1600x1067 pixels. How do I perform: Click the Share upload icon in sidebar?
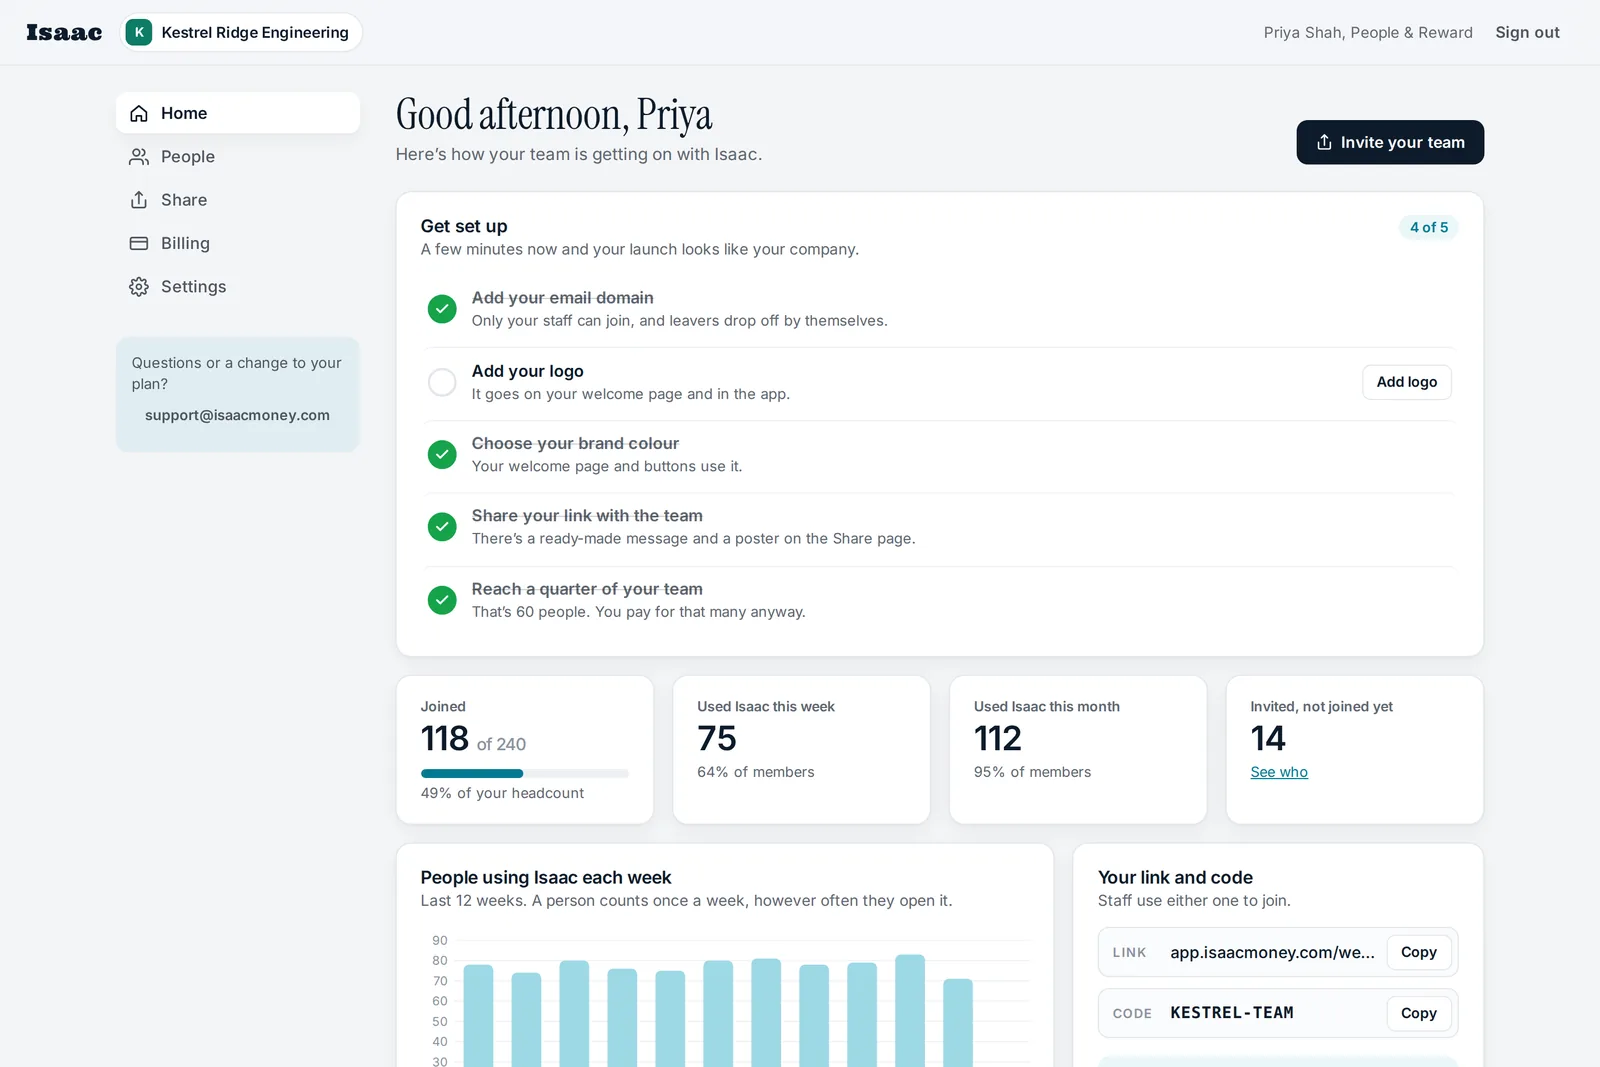coord(139,200)
